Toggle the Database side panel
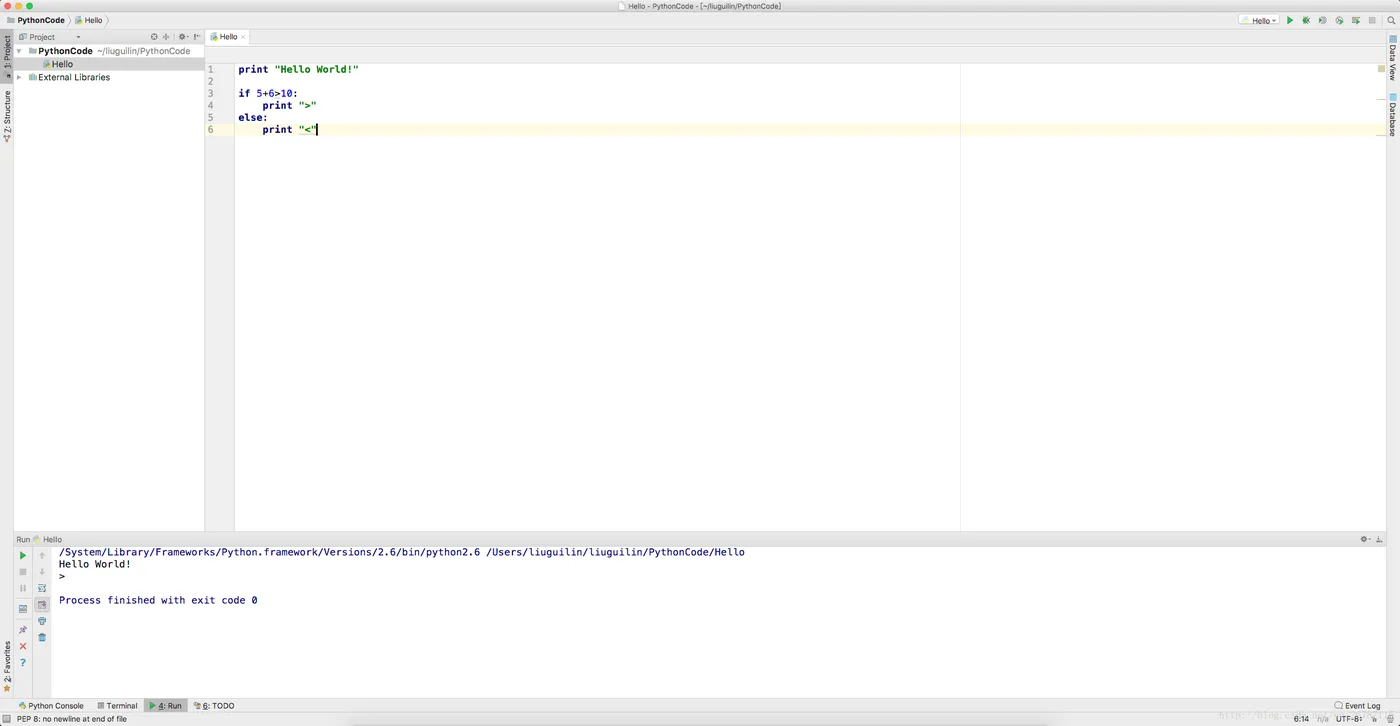The width and height of the screenshot is (1400, 726). (1393, 115)
